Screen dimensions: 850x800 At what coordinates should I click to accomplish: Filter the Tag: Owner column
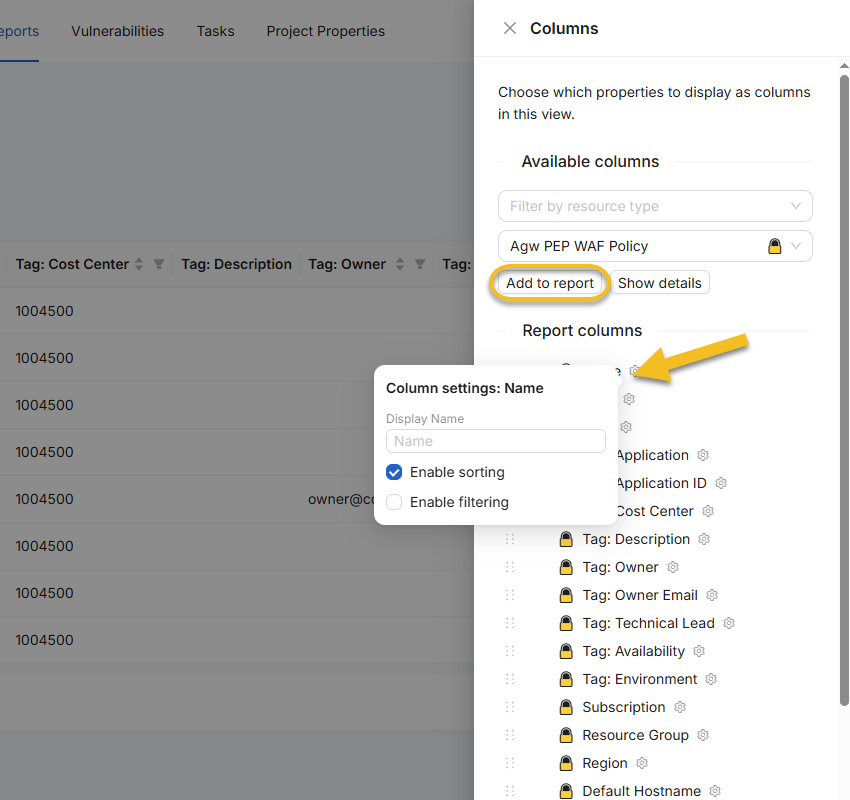420,264
